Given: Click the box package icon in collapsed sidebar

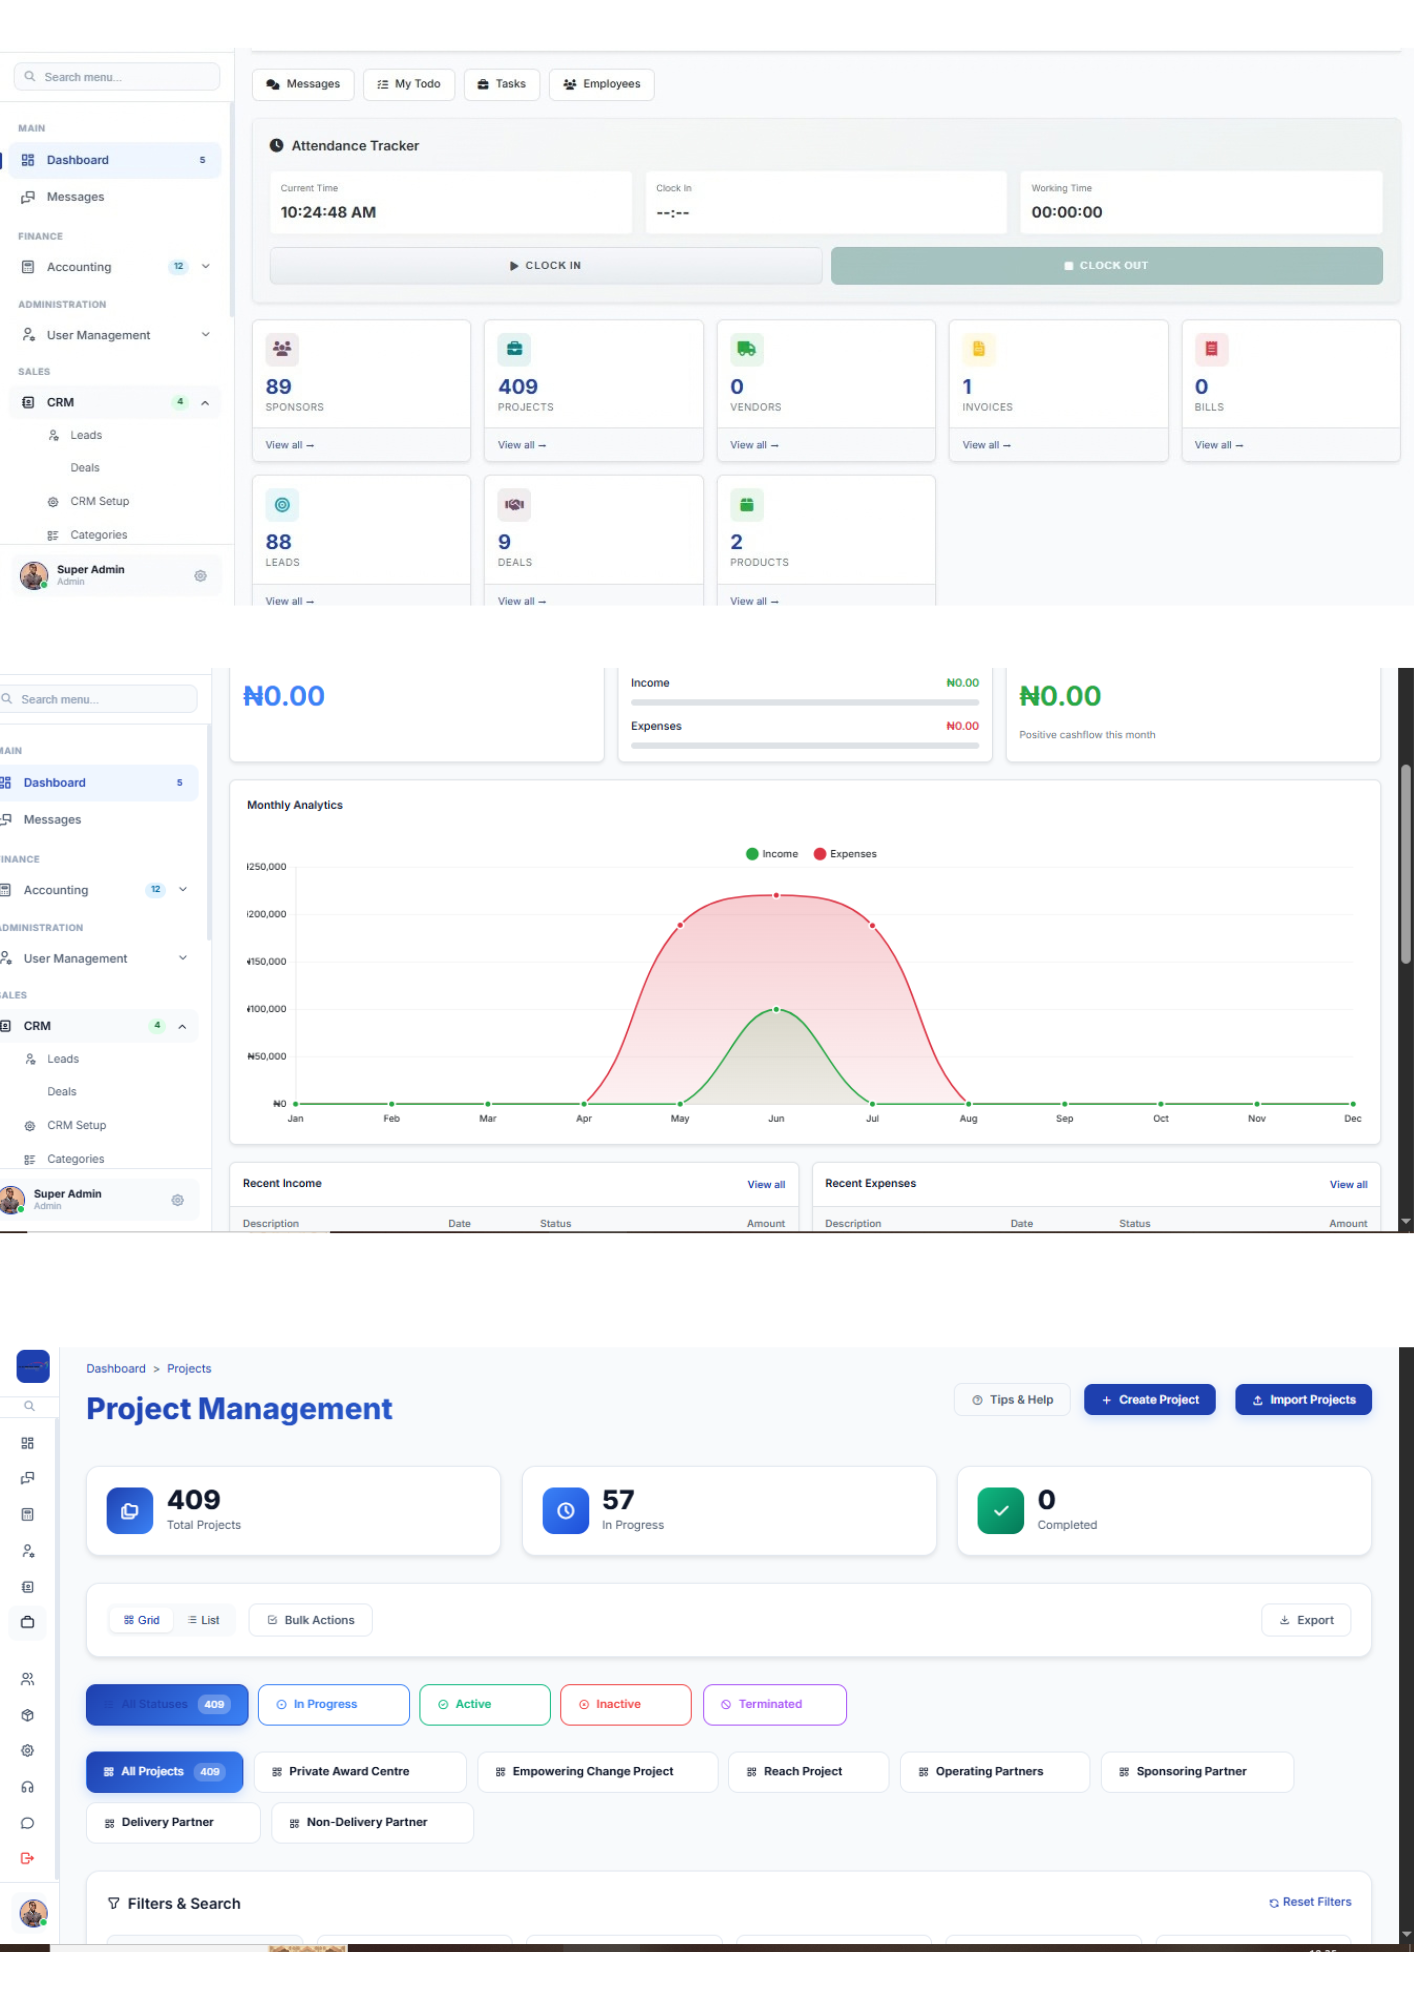Looking at the screenshot, I should (x=28, y=1715).
